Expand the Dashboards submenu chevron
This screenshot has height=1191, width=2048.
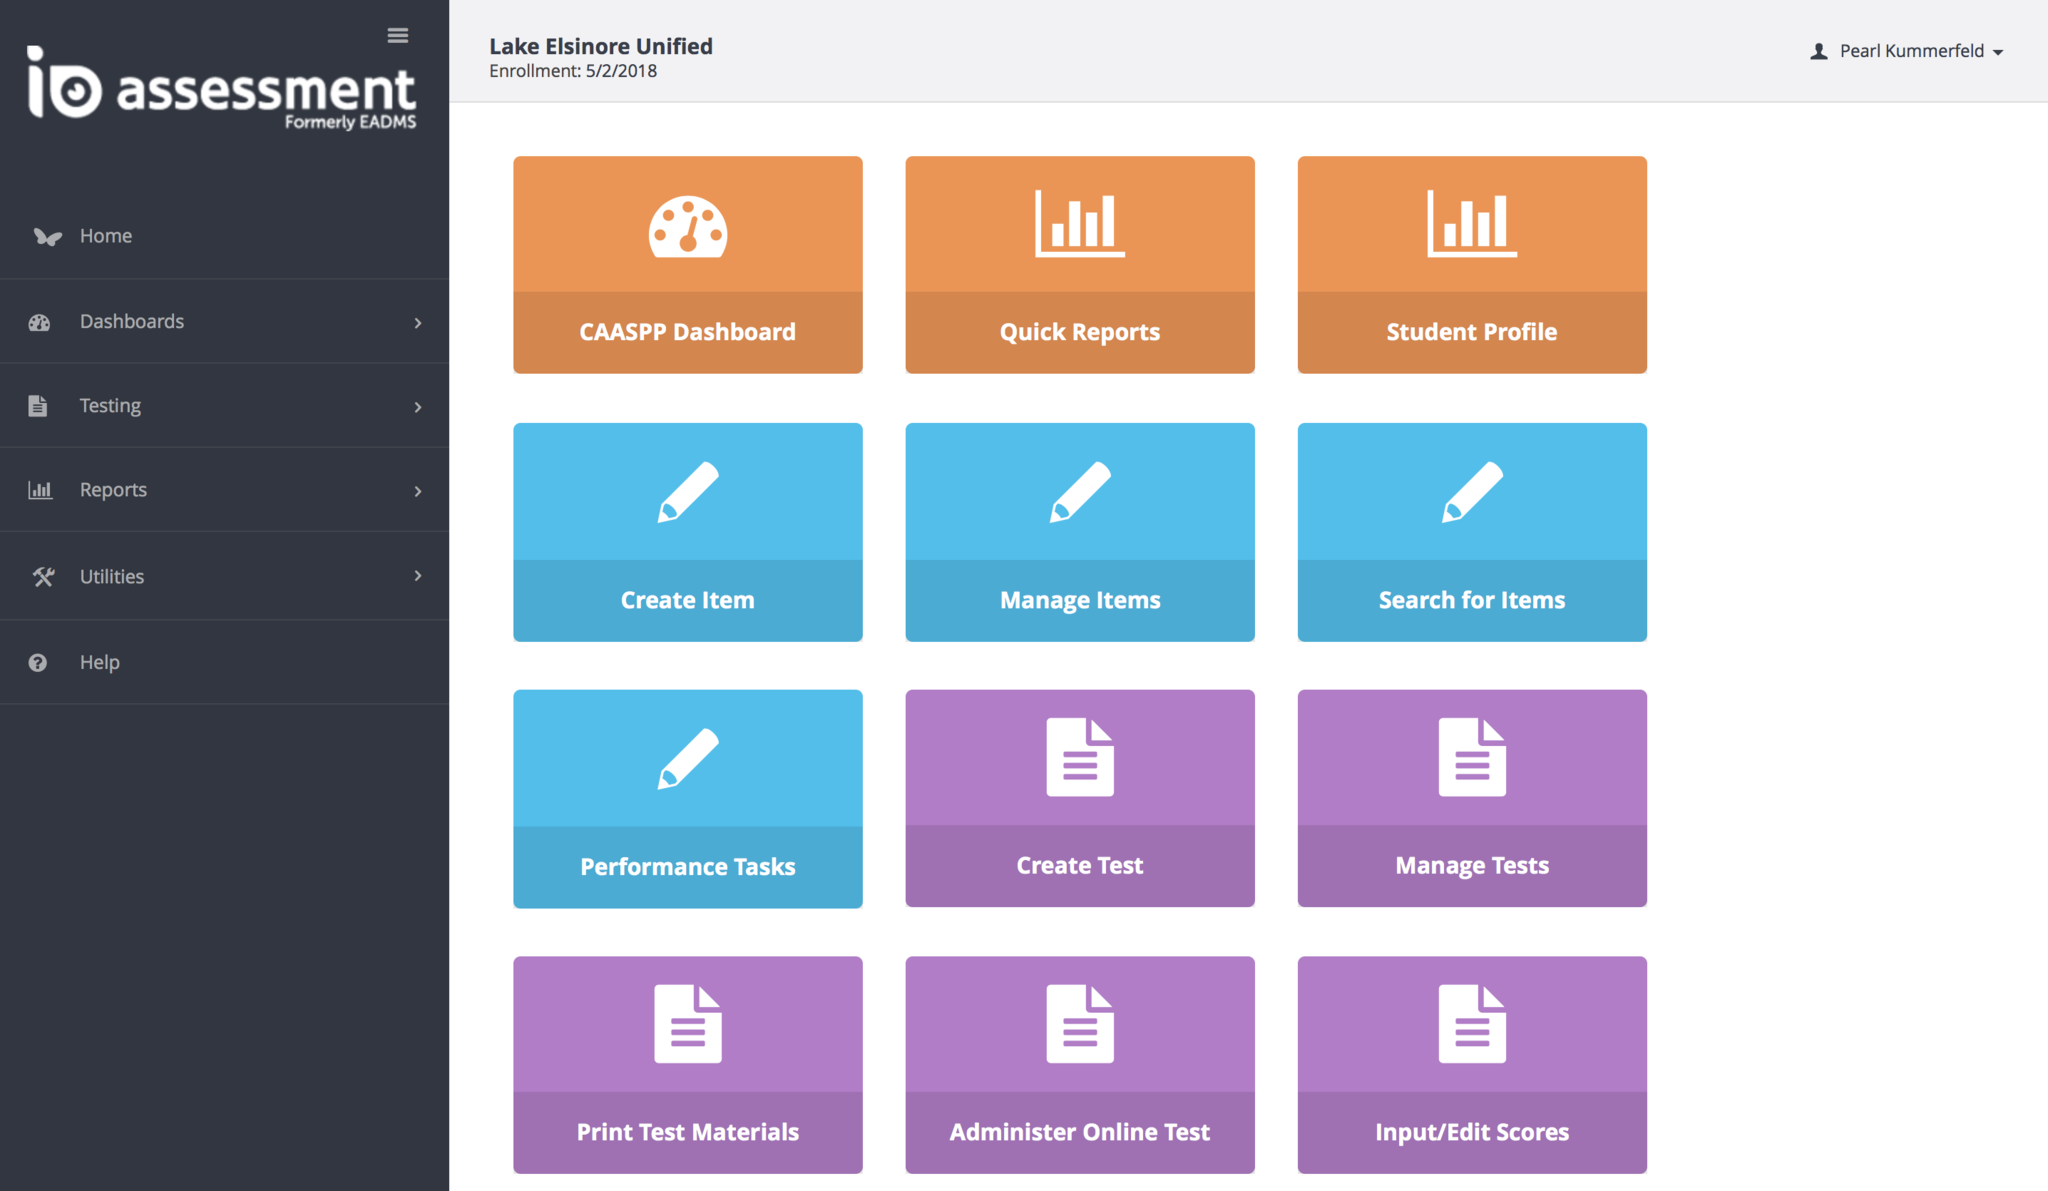click(418, 323)
